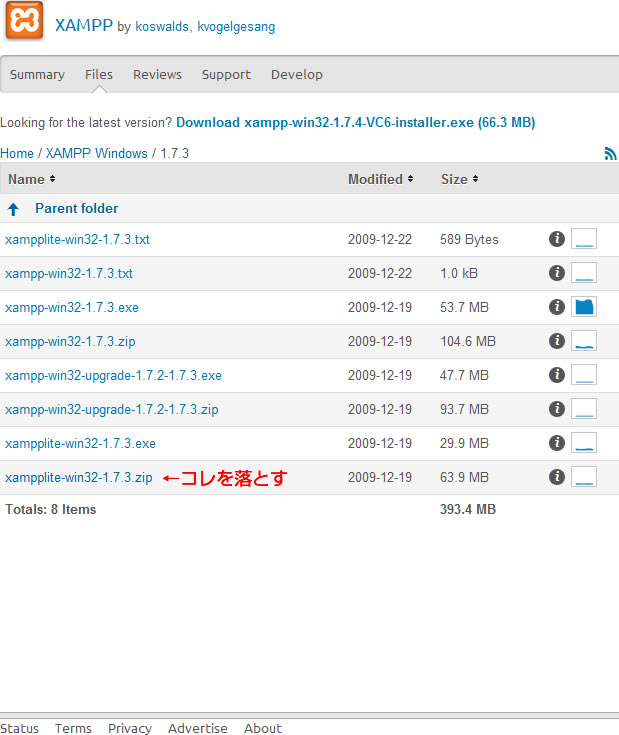Download xampplite-win32-1.7.3.exe file
Screen dimensions: 619x735
pos(80,443)
